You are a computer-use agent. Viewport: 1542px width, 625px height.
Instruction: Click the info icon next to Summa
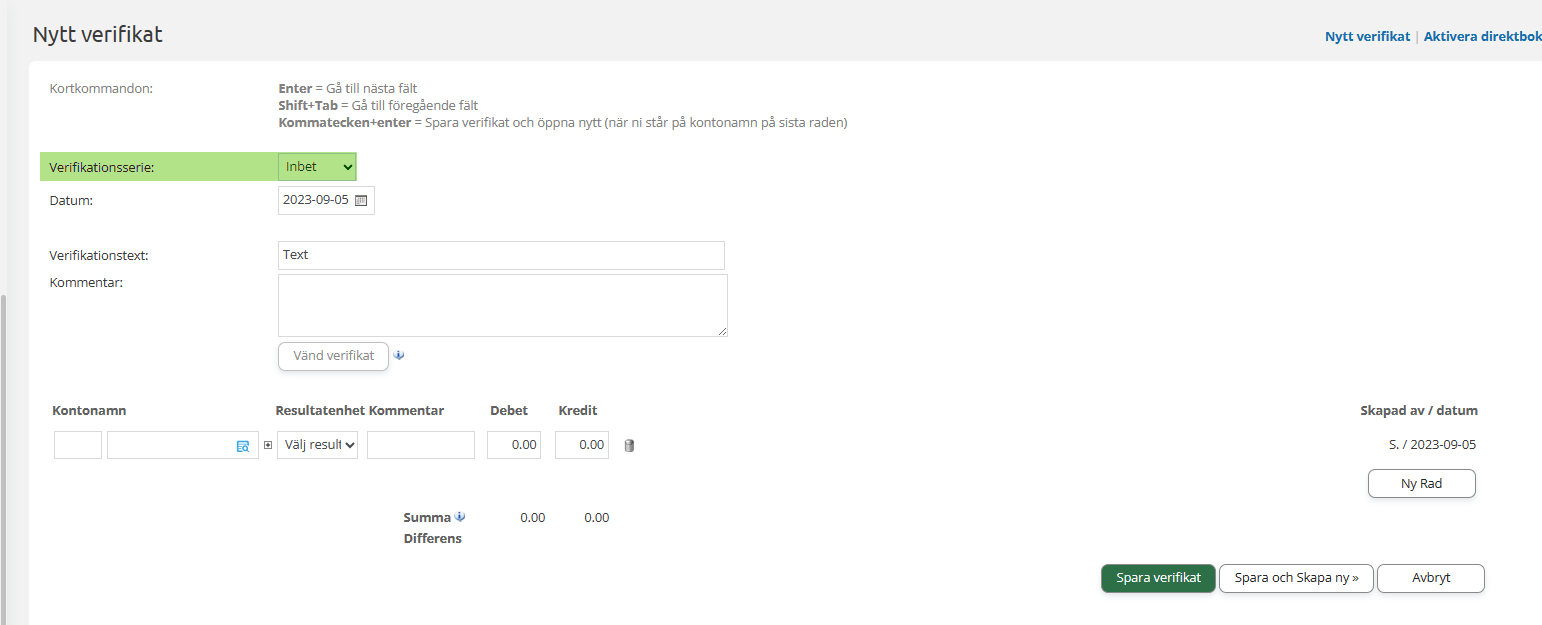point(460,517)
